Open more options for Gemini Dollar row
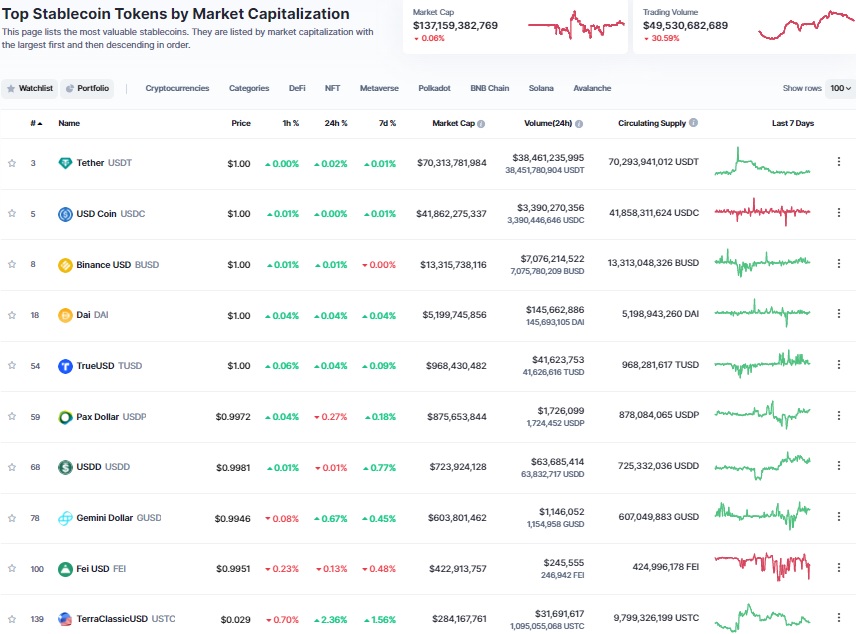The width and height of the screenshot is (856, 634). [x=839, y=516]
